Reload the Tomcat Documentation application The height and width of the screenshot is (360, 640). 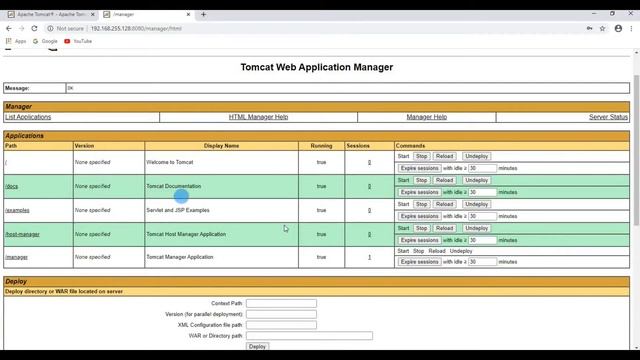click(444, 180)
